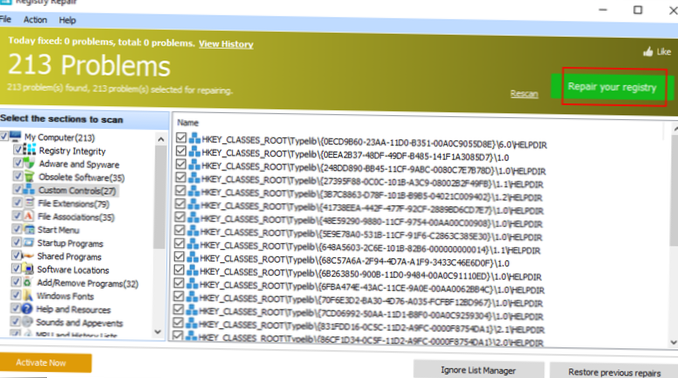Click the Repair your registry button
Viewport: 678px width, 378px height.
[612, 87]
